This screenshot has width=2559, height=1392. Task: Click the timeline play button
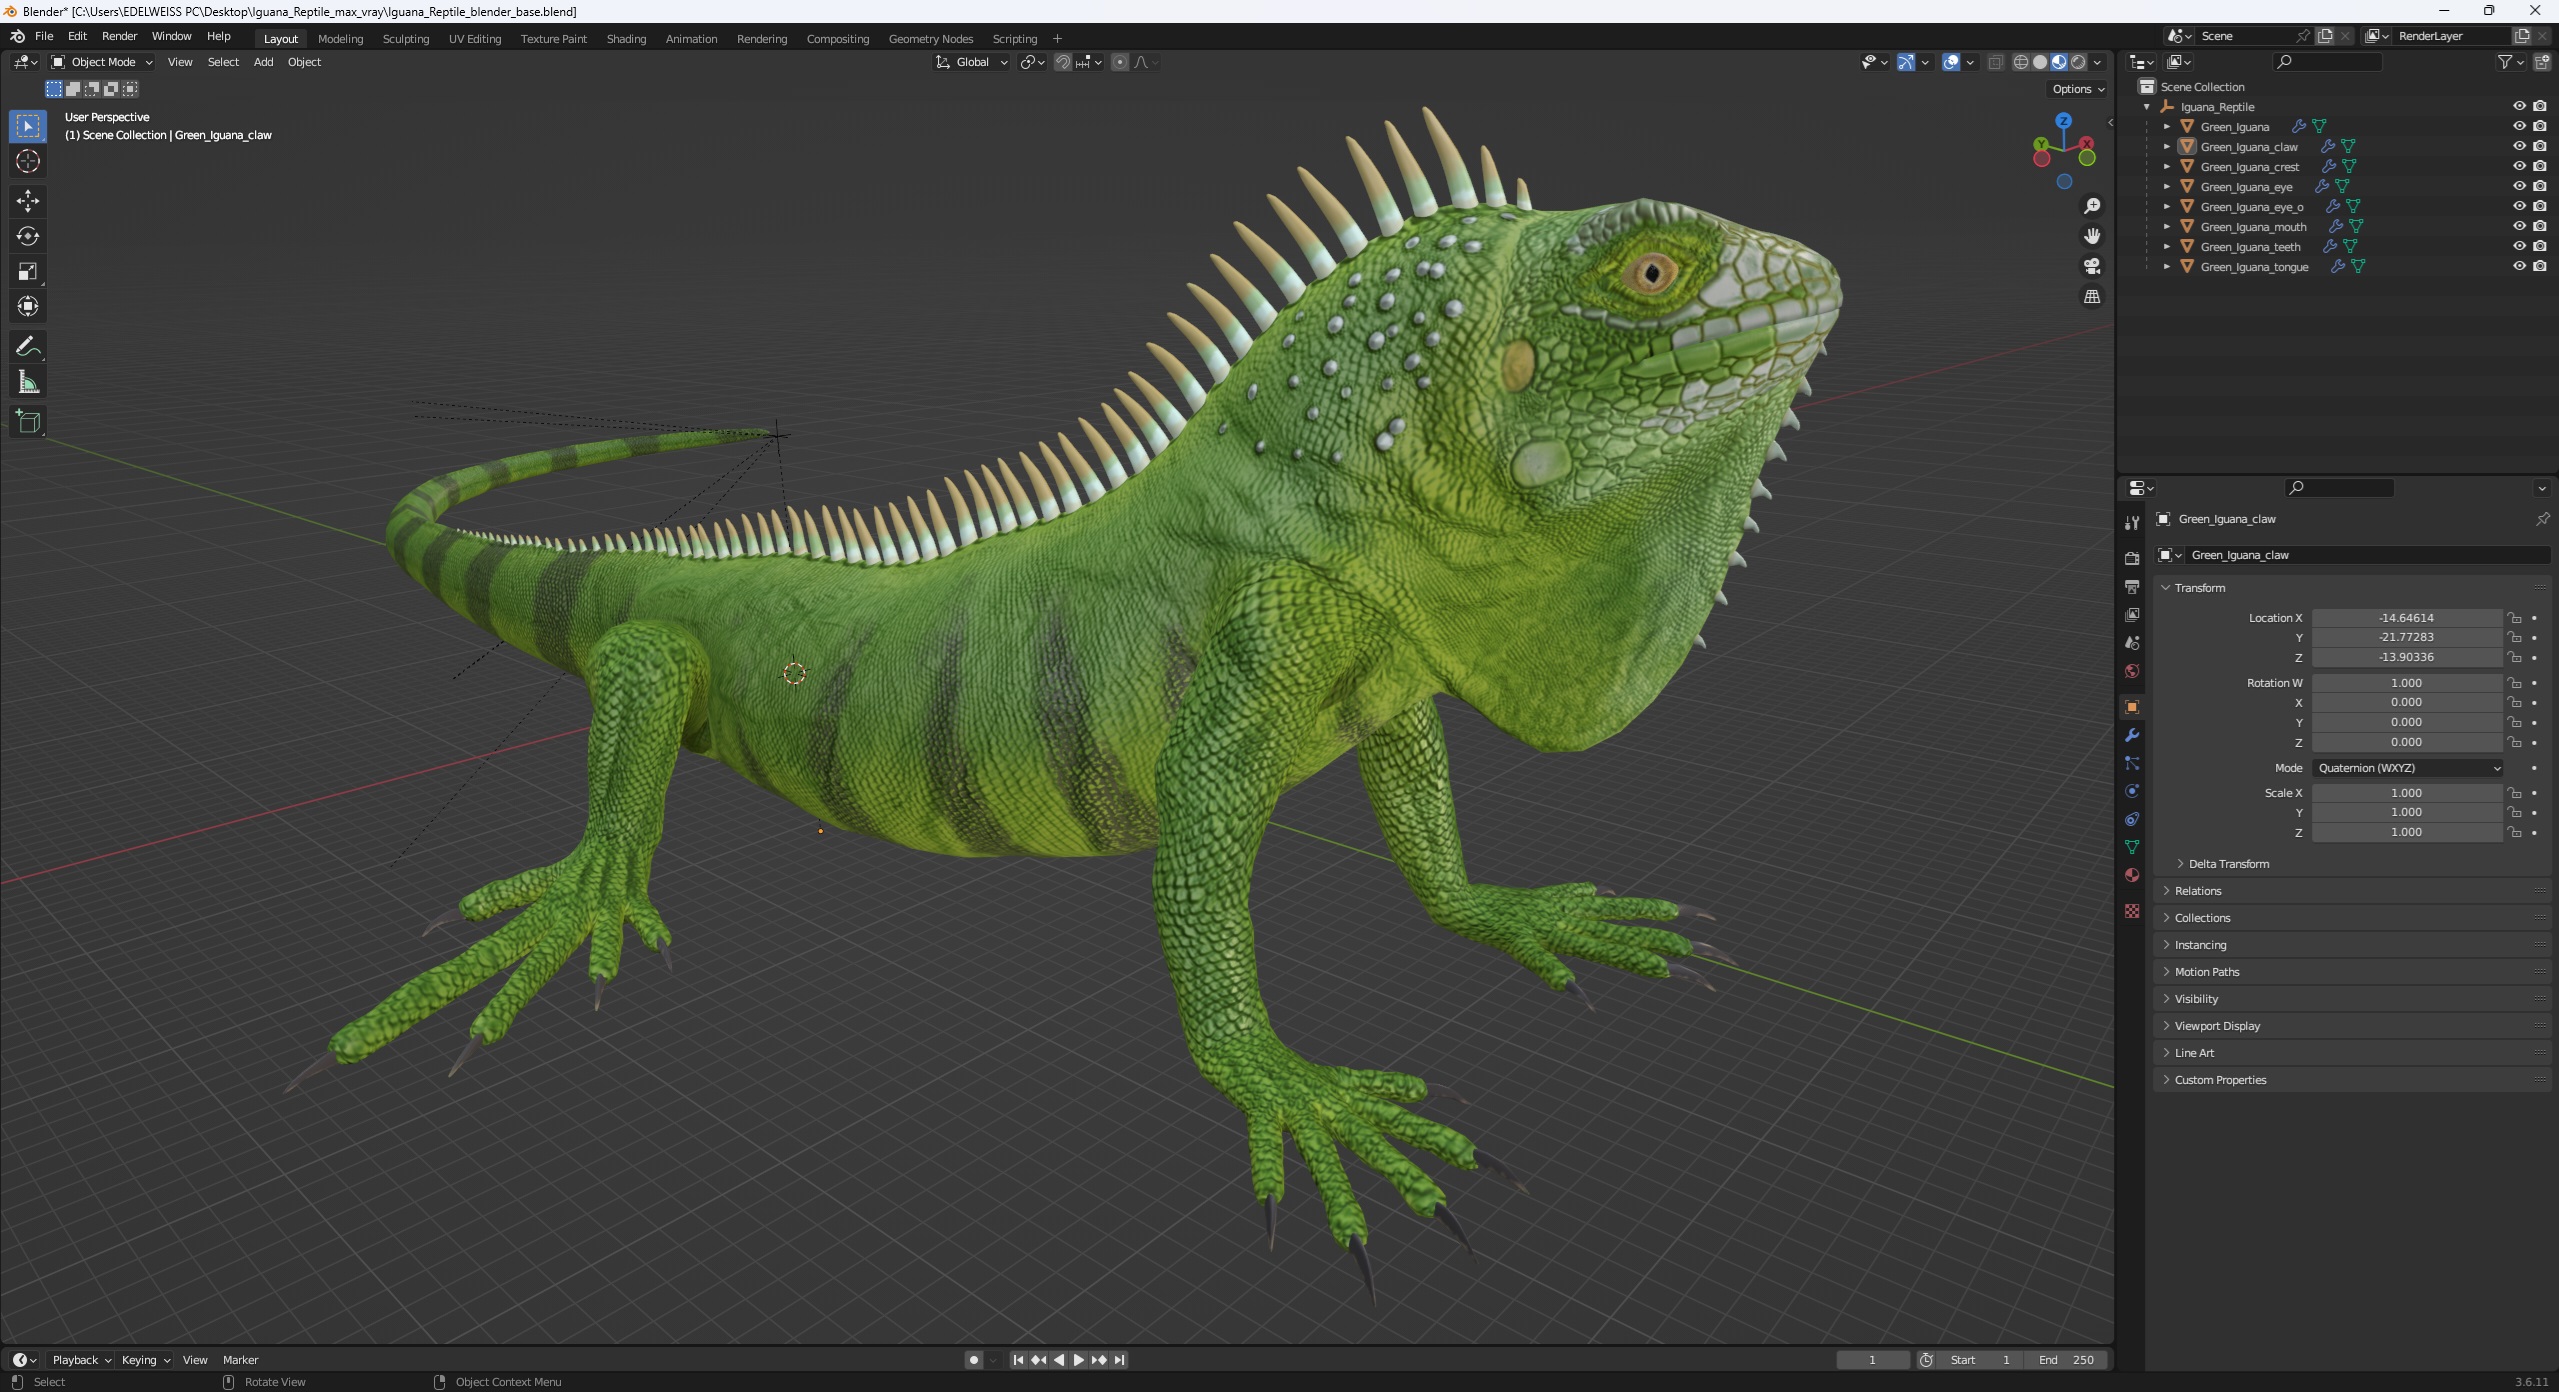tap(1078, 1360)
